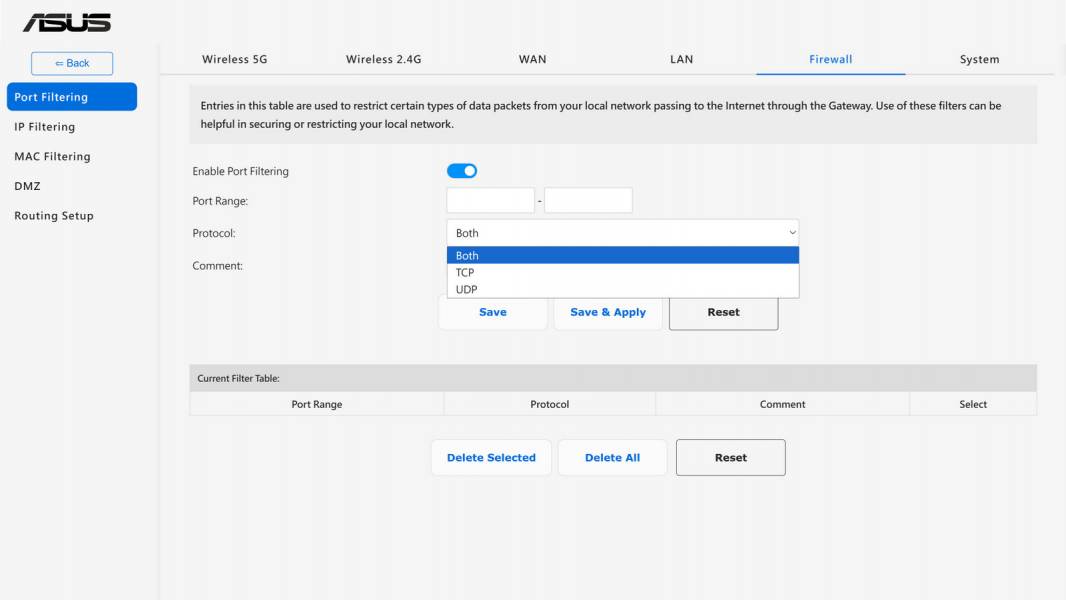Choose TCP in Protocol list
1066x600 pixels.
[x=623, y=272]
